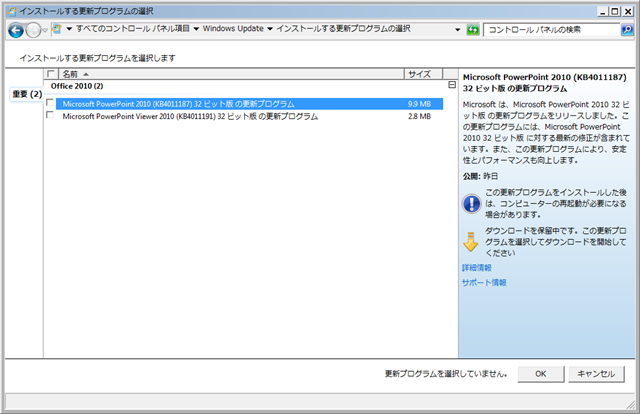This screenshot has height=414, width=640.
Task: Click the キャンセル button
Action: [596, 374]
